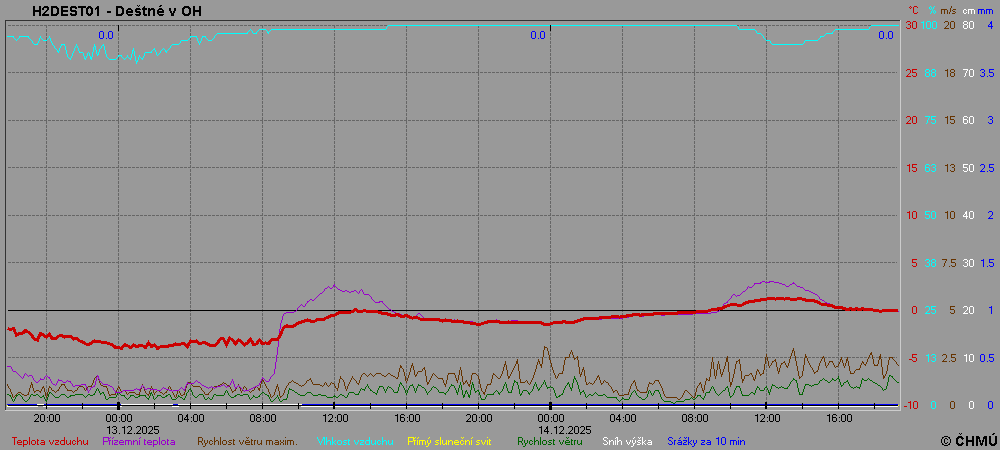1000x450 pixels.
Task: Click the blue mm axis unit header
Action: tap(987, 11)
